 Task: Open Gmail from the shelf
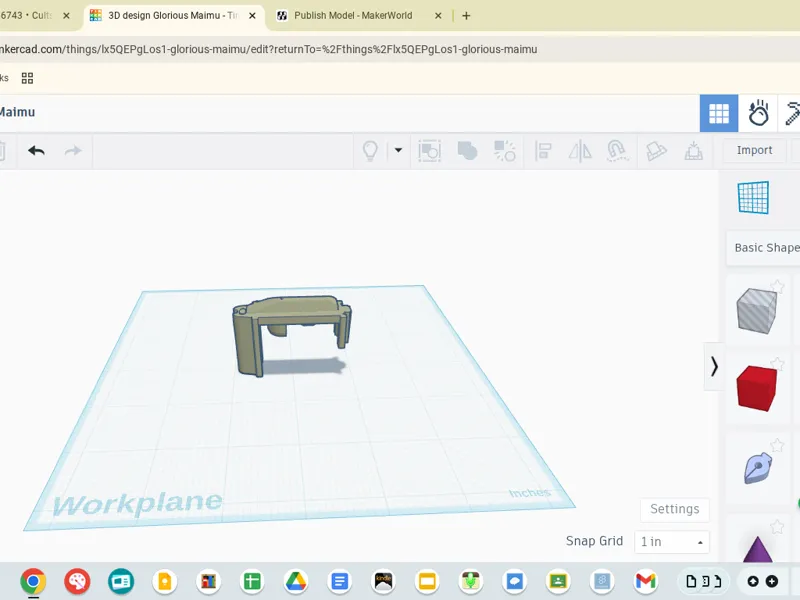[645, 581]
